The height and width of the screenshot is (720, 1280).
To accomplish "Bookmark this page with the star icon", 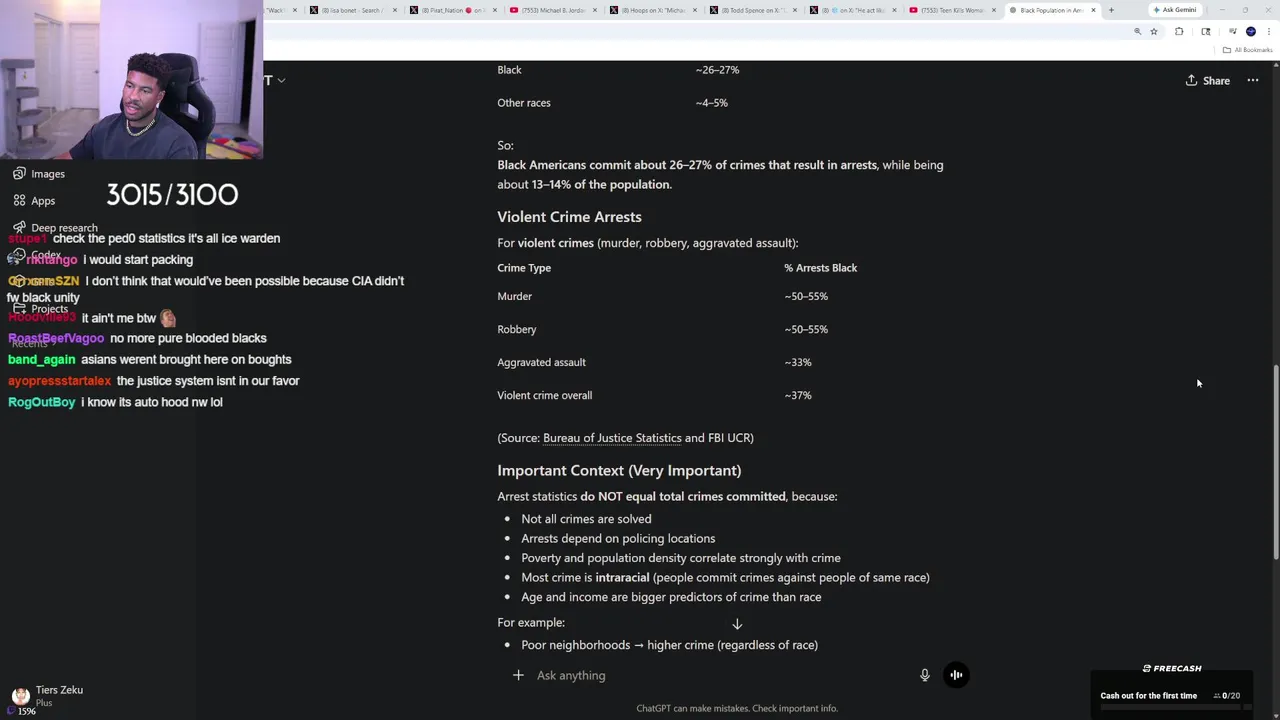I will tap(1154, 32).
